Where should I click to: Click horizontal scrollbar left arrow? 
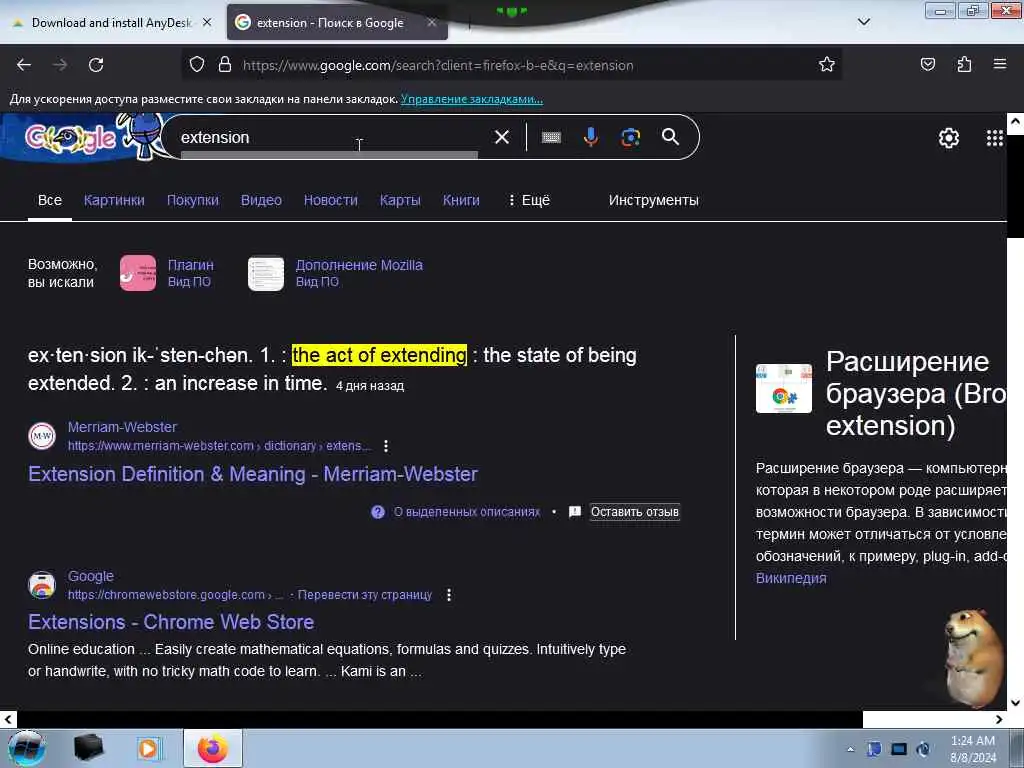8,720
